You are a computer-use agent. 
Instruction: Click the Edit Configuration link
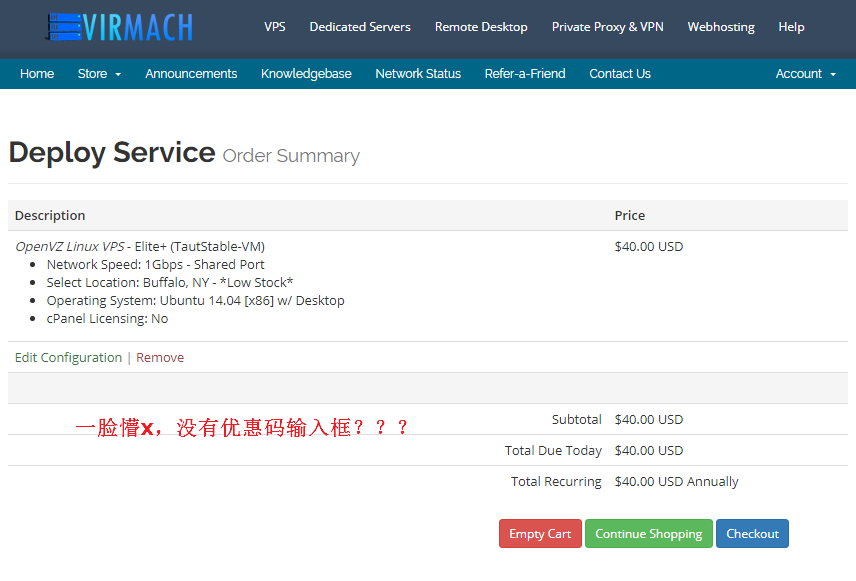pyautogui.click(x=68, y=357)
